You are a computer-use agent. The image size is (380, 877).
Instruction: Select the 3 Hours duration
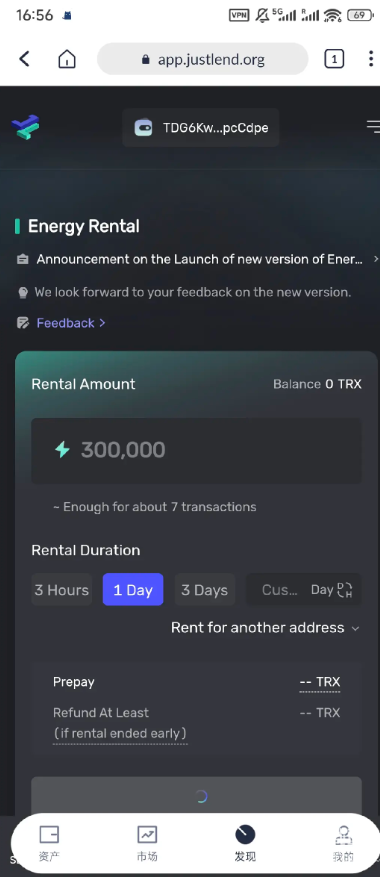click(62, 590)
